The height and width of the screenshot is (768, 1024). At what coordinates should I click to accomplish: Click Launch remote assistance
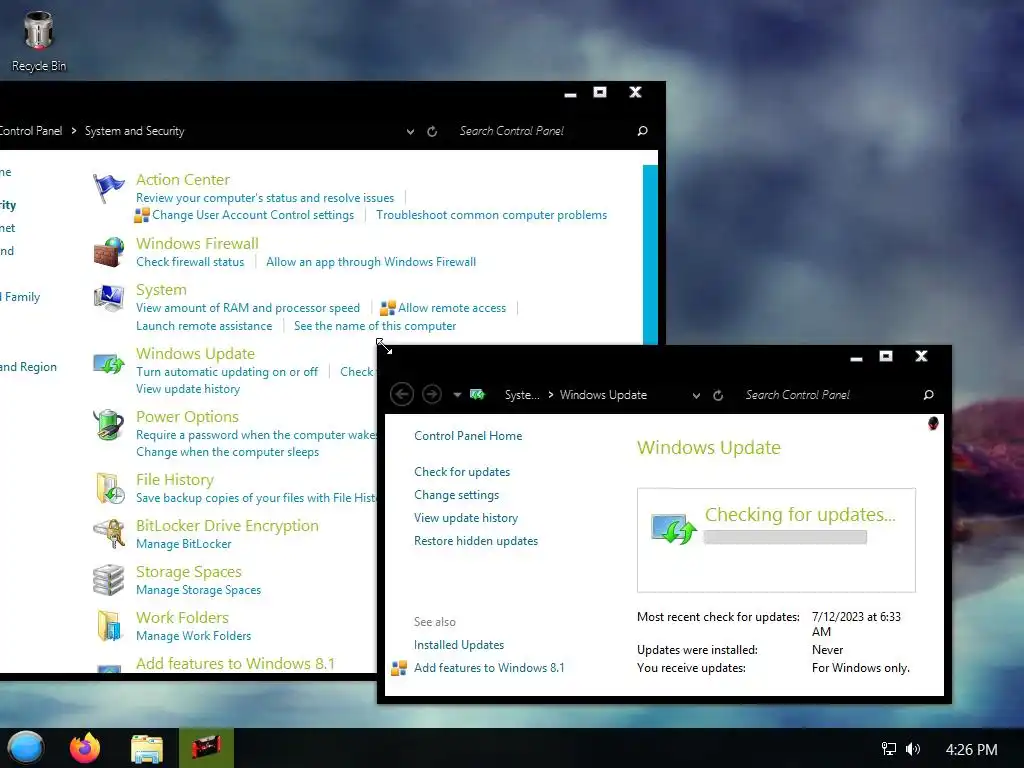[204, 326]
